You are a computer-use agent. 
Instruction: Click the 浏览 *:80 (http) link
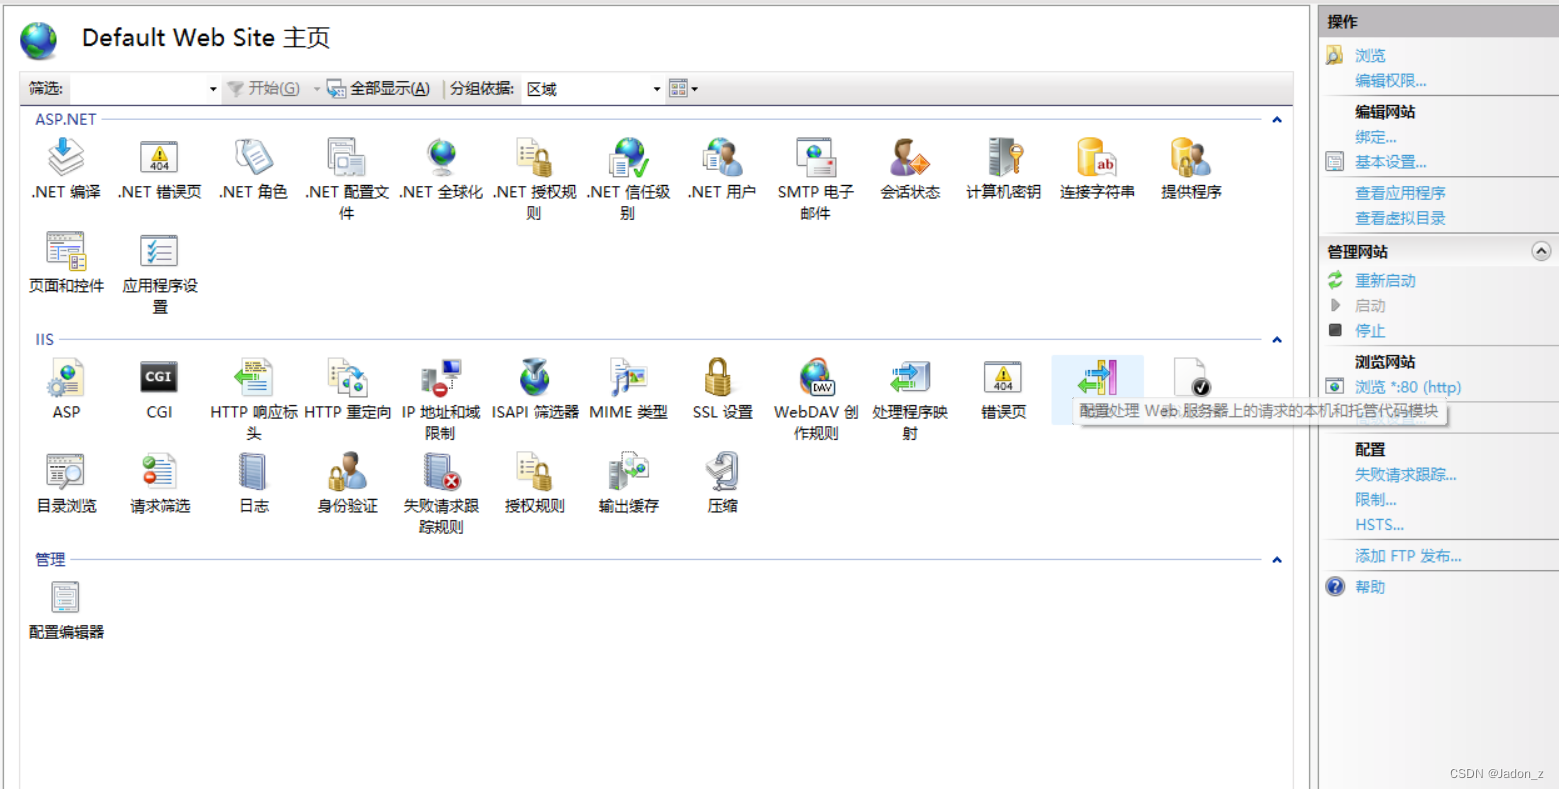1408,387
